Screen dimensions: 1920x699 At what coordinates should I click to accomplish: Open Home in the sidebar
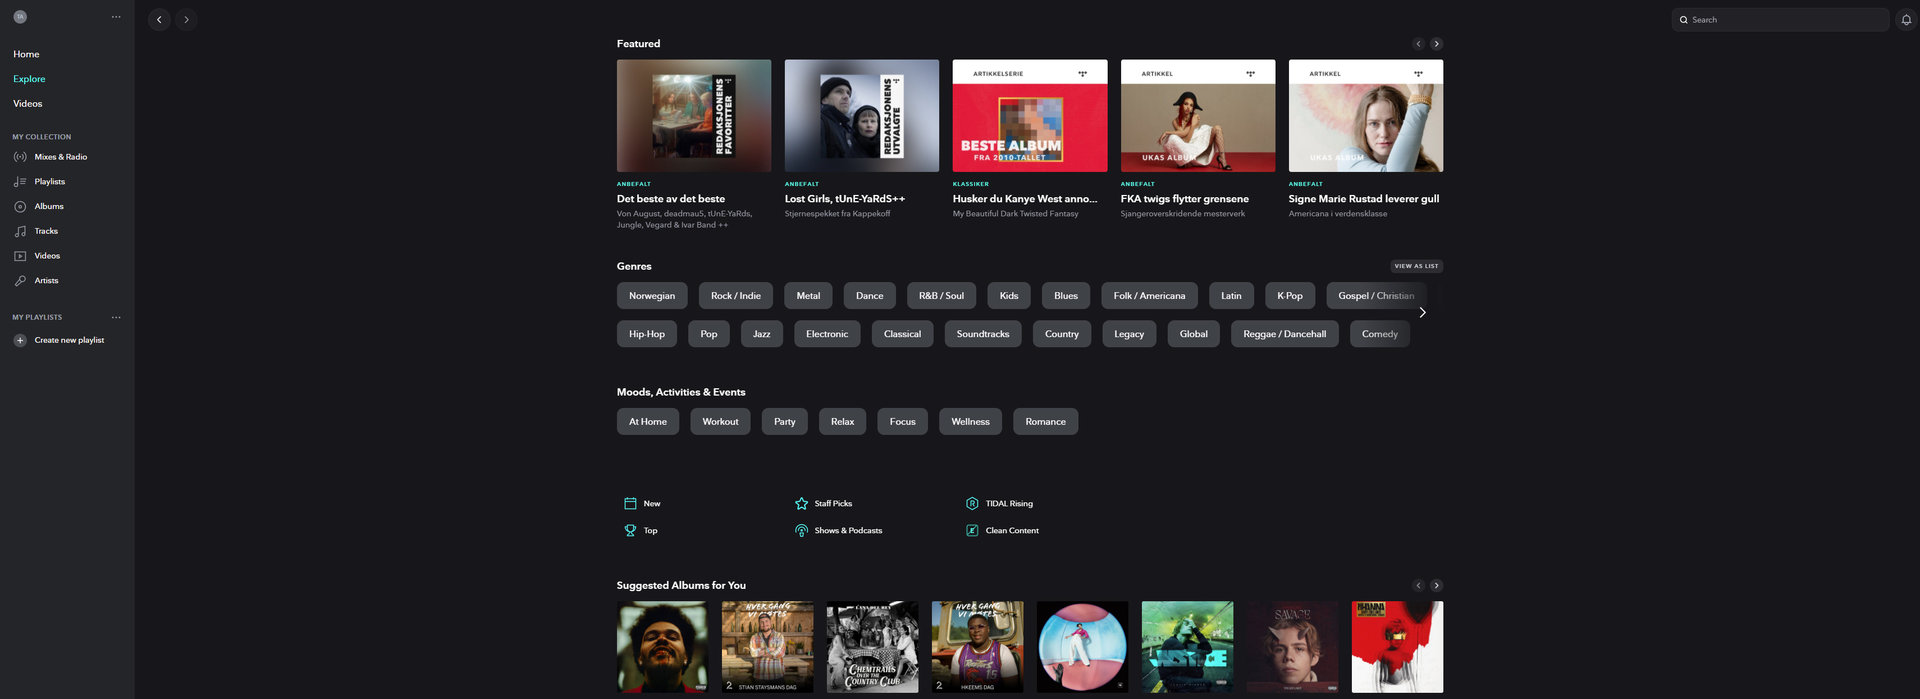[x=26, y=54]
